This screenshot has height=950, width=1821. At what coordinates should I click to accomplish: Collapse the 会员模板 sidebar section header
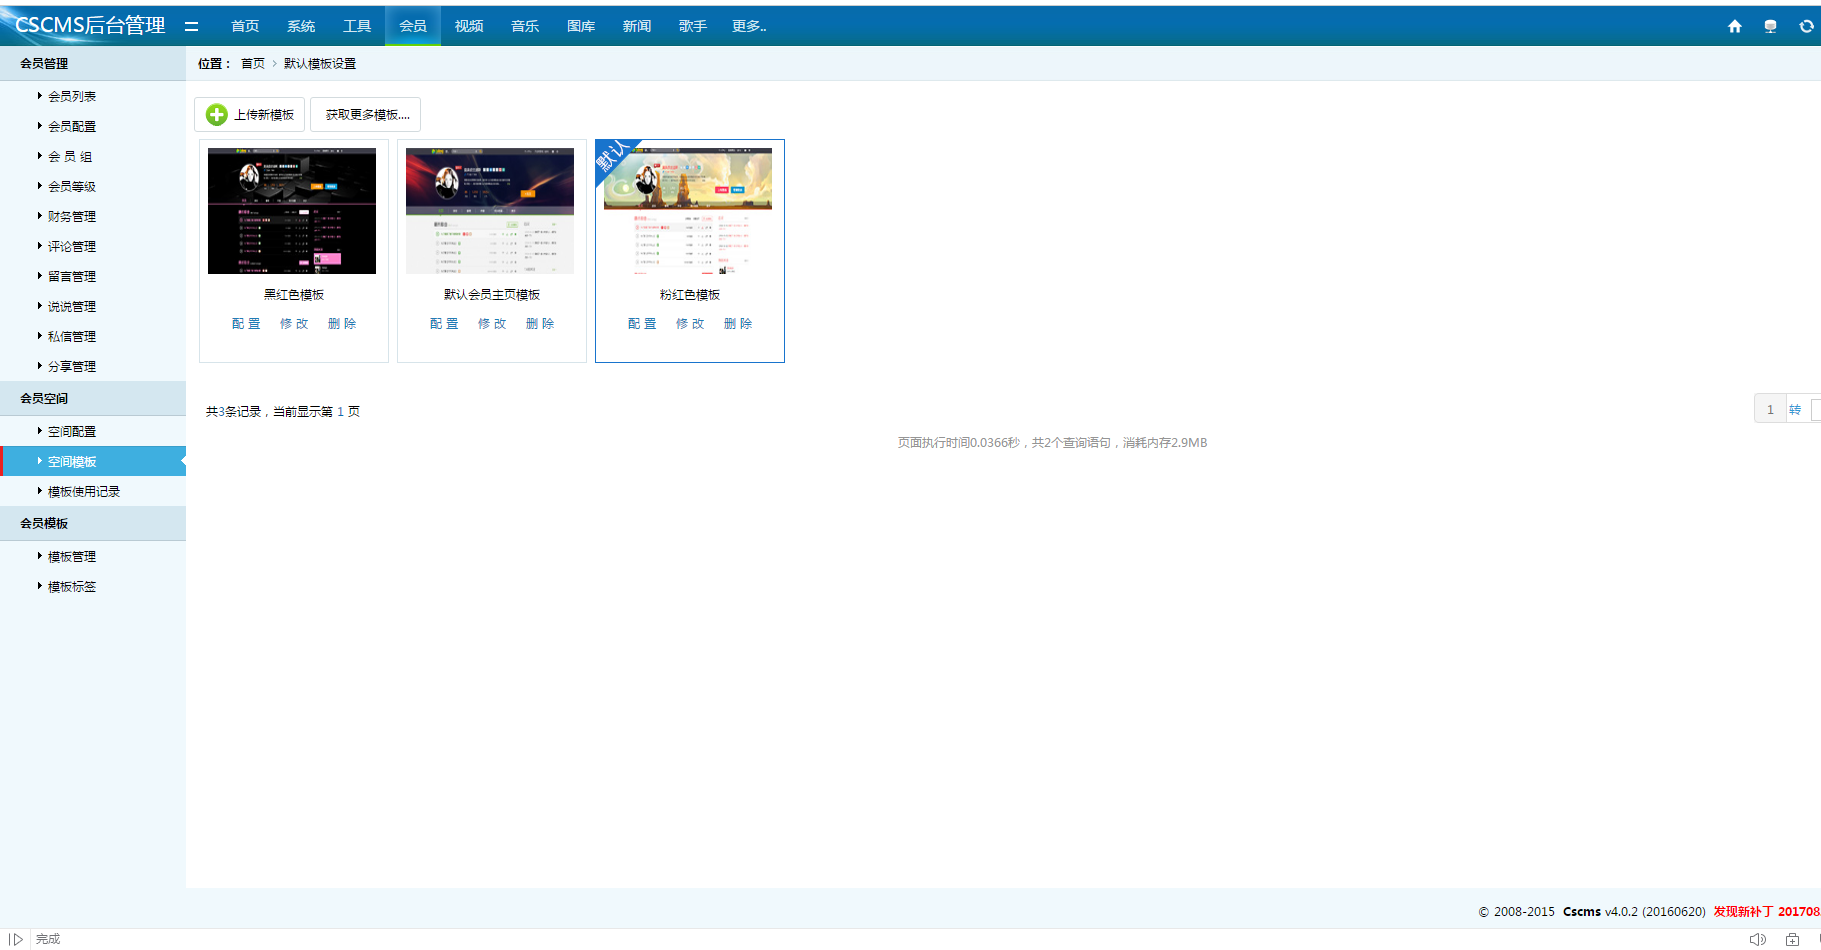click(44, 523)
